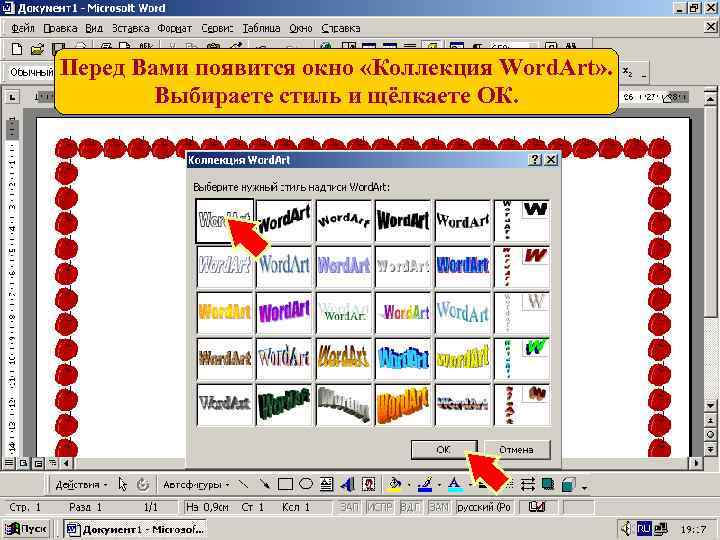Switch to Web Layout view button

coord(23,463)
